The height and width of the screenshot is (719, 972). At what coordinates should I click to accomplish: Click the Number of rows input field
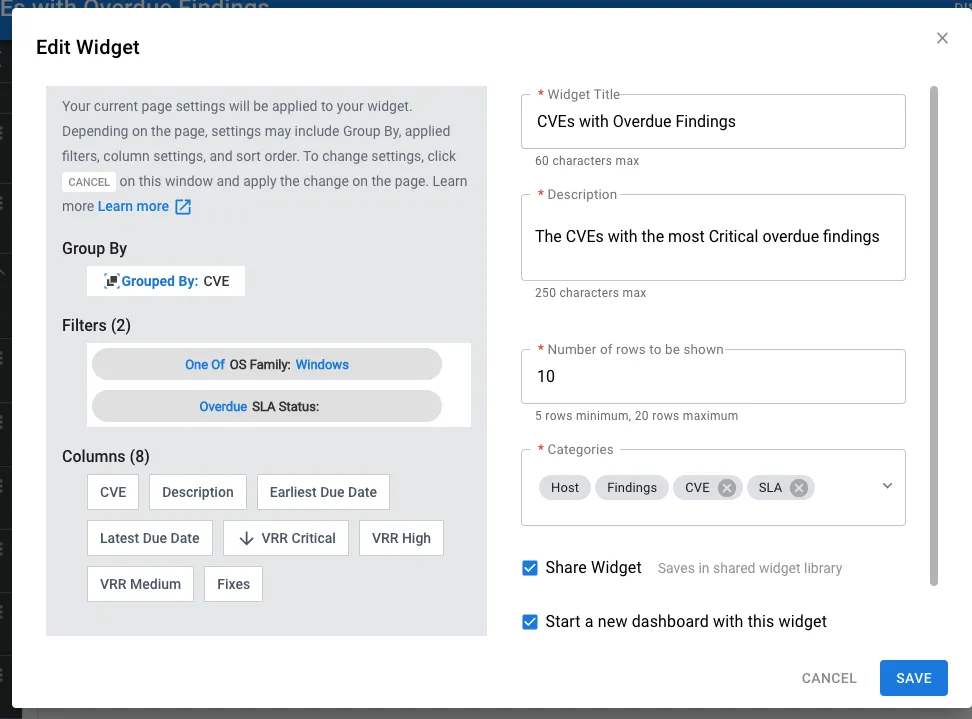pos(713,376)
